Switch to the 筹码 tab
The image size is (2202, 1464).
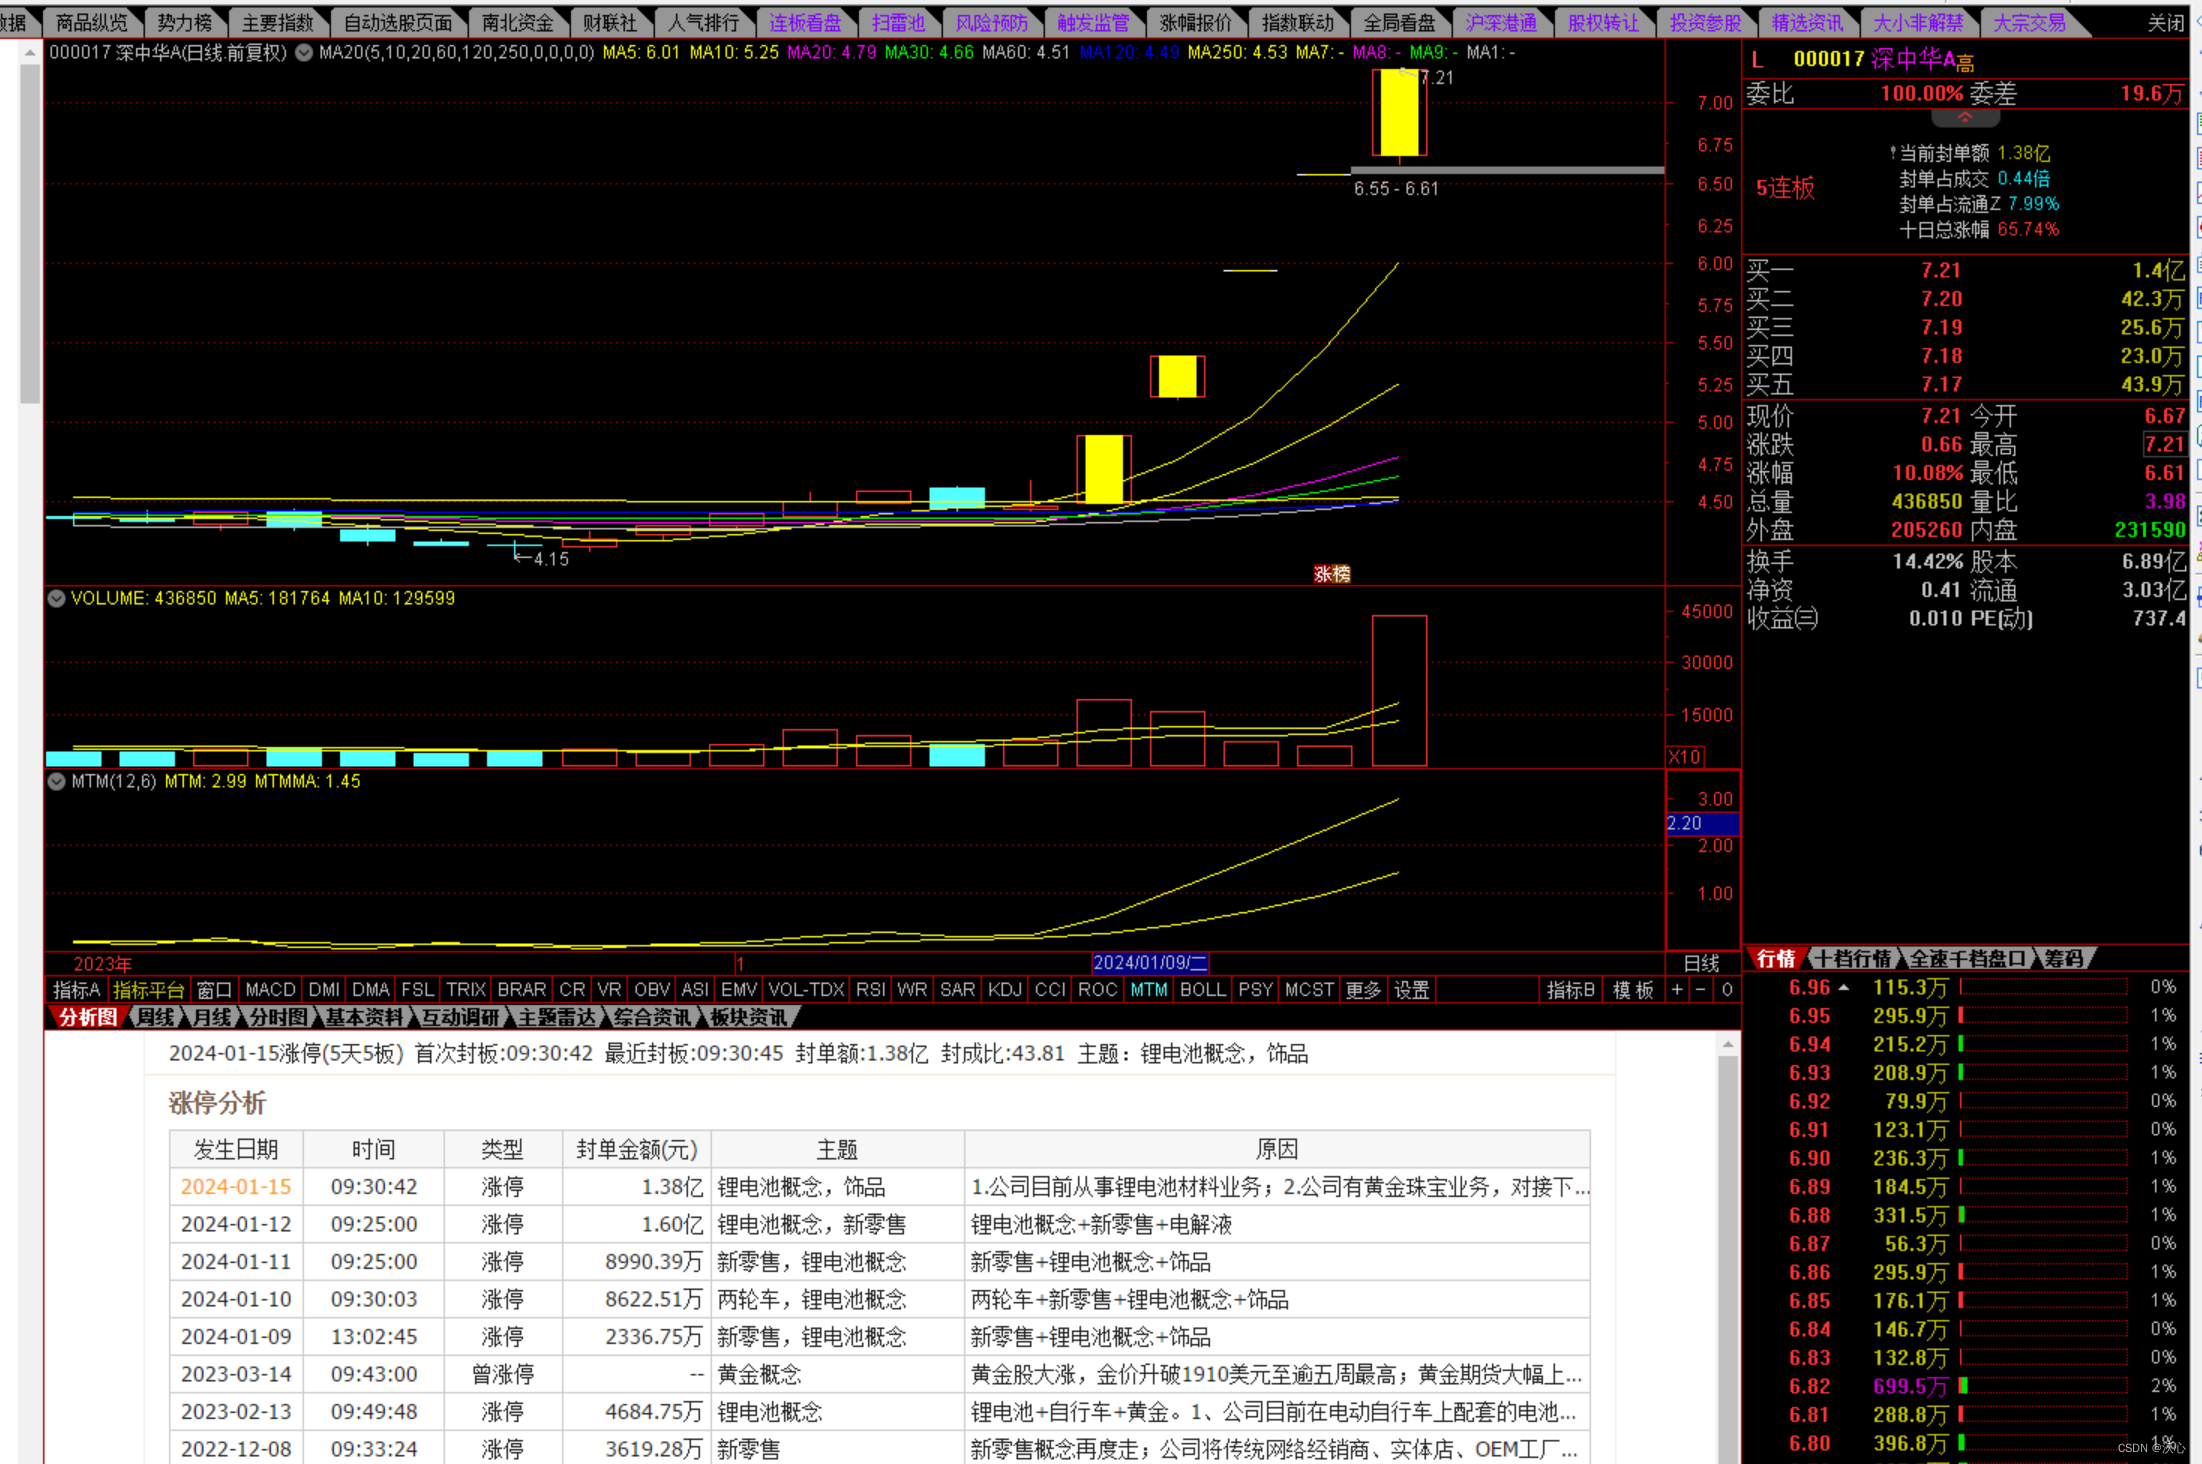(2063, 958)
